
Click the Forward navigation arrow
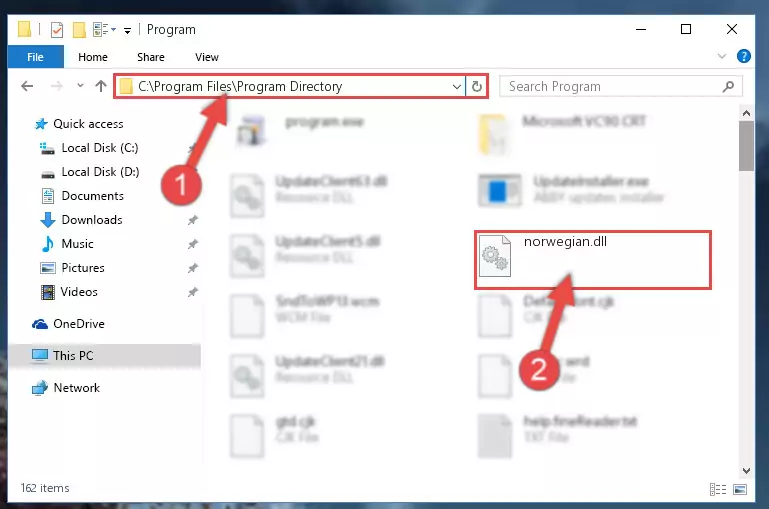(56, 86)
